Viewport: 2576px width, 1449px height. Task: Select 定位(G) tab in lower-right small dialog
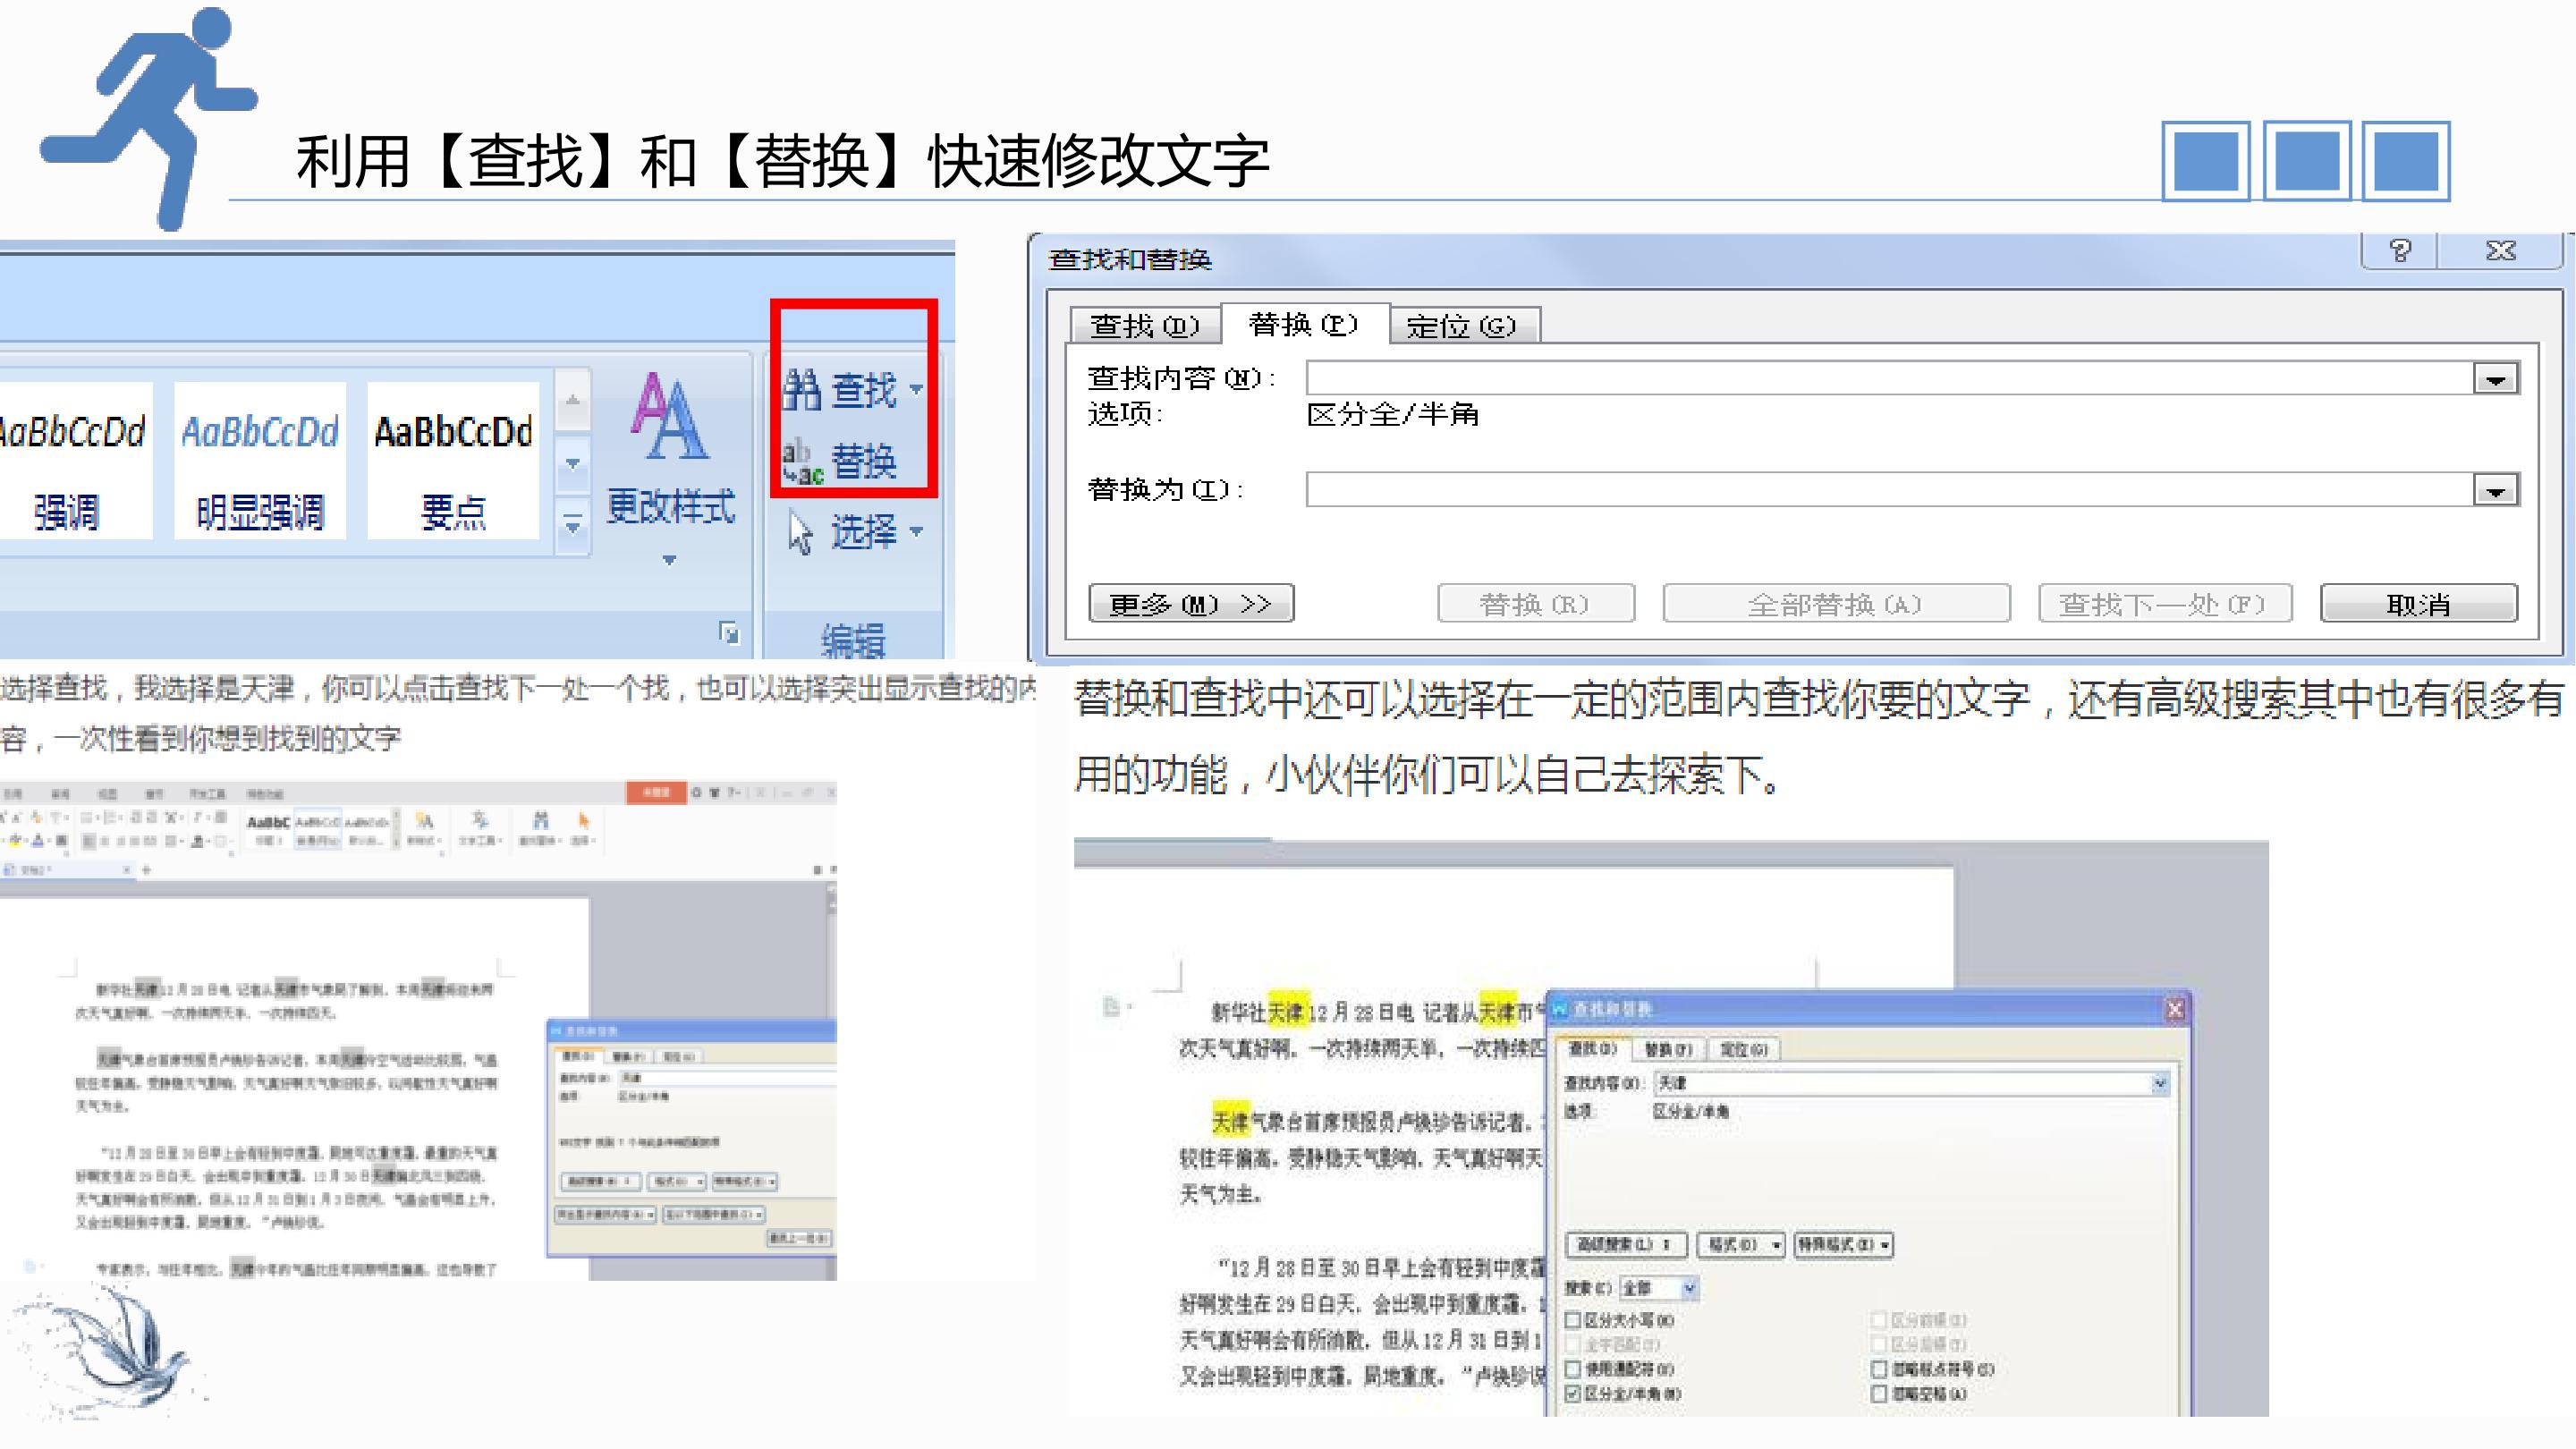pyautogui.click(x=1744, y=1050)
